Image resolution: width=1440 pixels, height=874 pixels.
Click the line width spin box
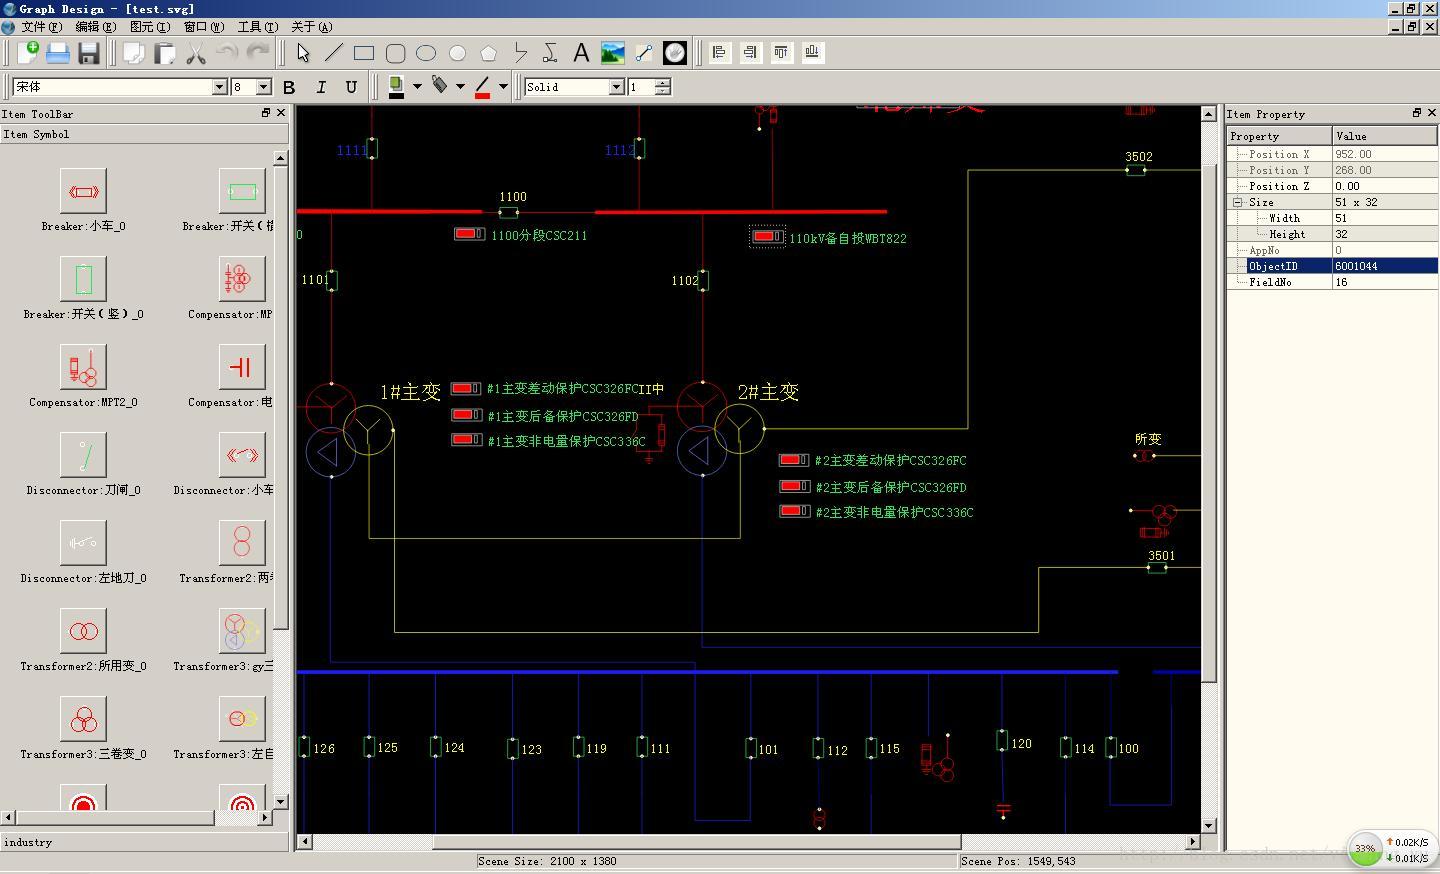(x=649, y=87)
